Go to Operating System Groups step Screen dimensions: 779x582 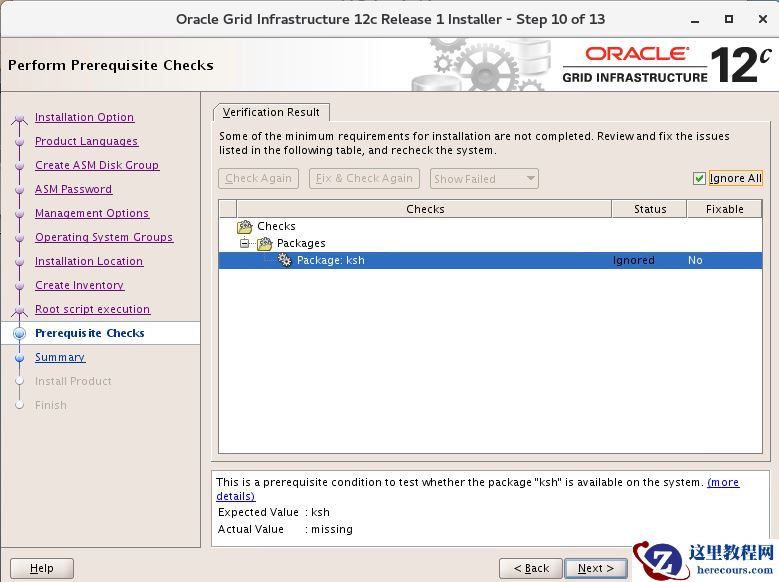tap(104, 237)
